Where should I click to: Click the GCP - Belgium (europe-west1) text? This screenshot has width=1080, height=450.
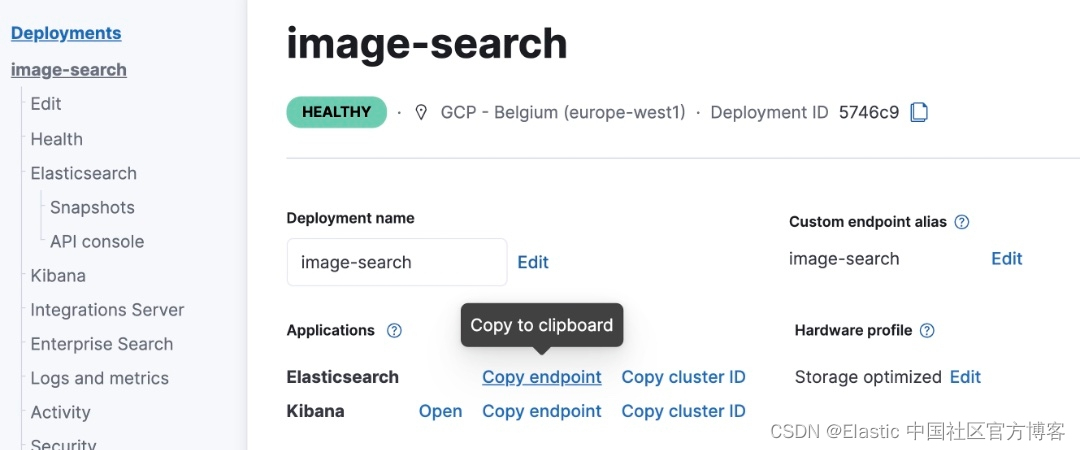(x=563, y=112)
